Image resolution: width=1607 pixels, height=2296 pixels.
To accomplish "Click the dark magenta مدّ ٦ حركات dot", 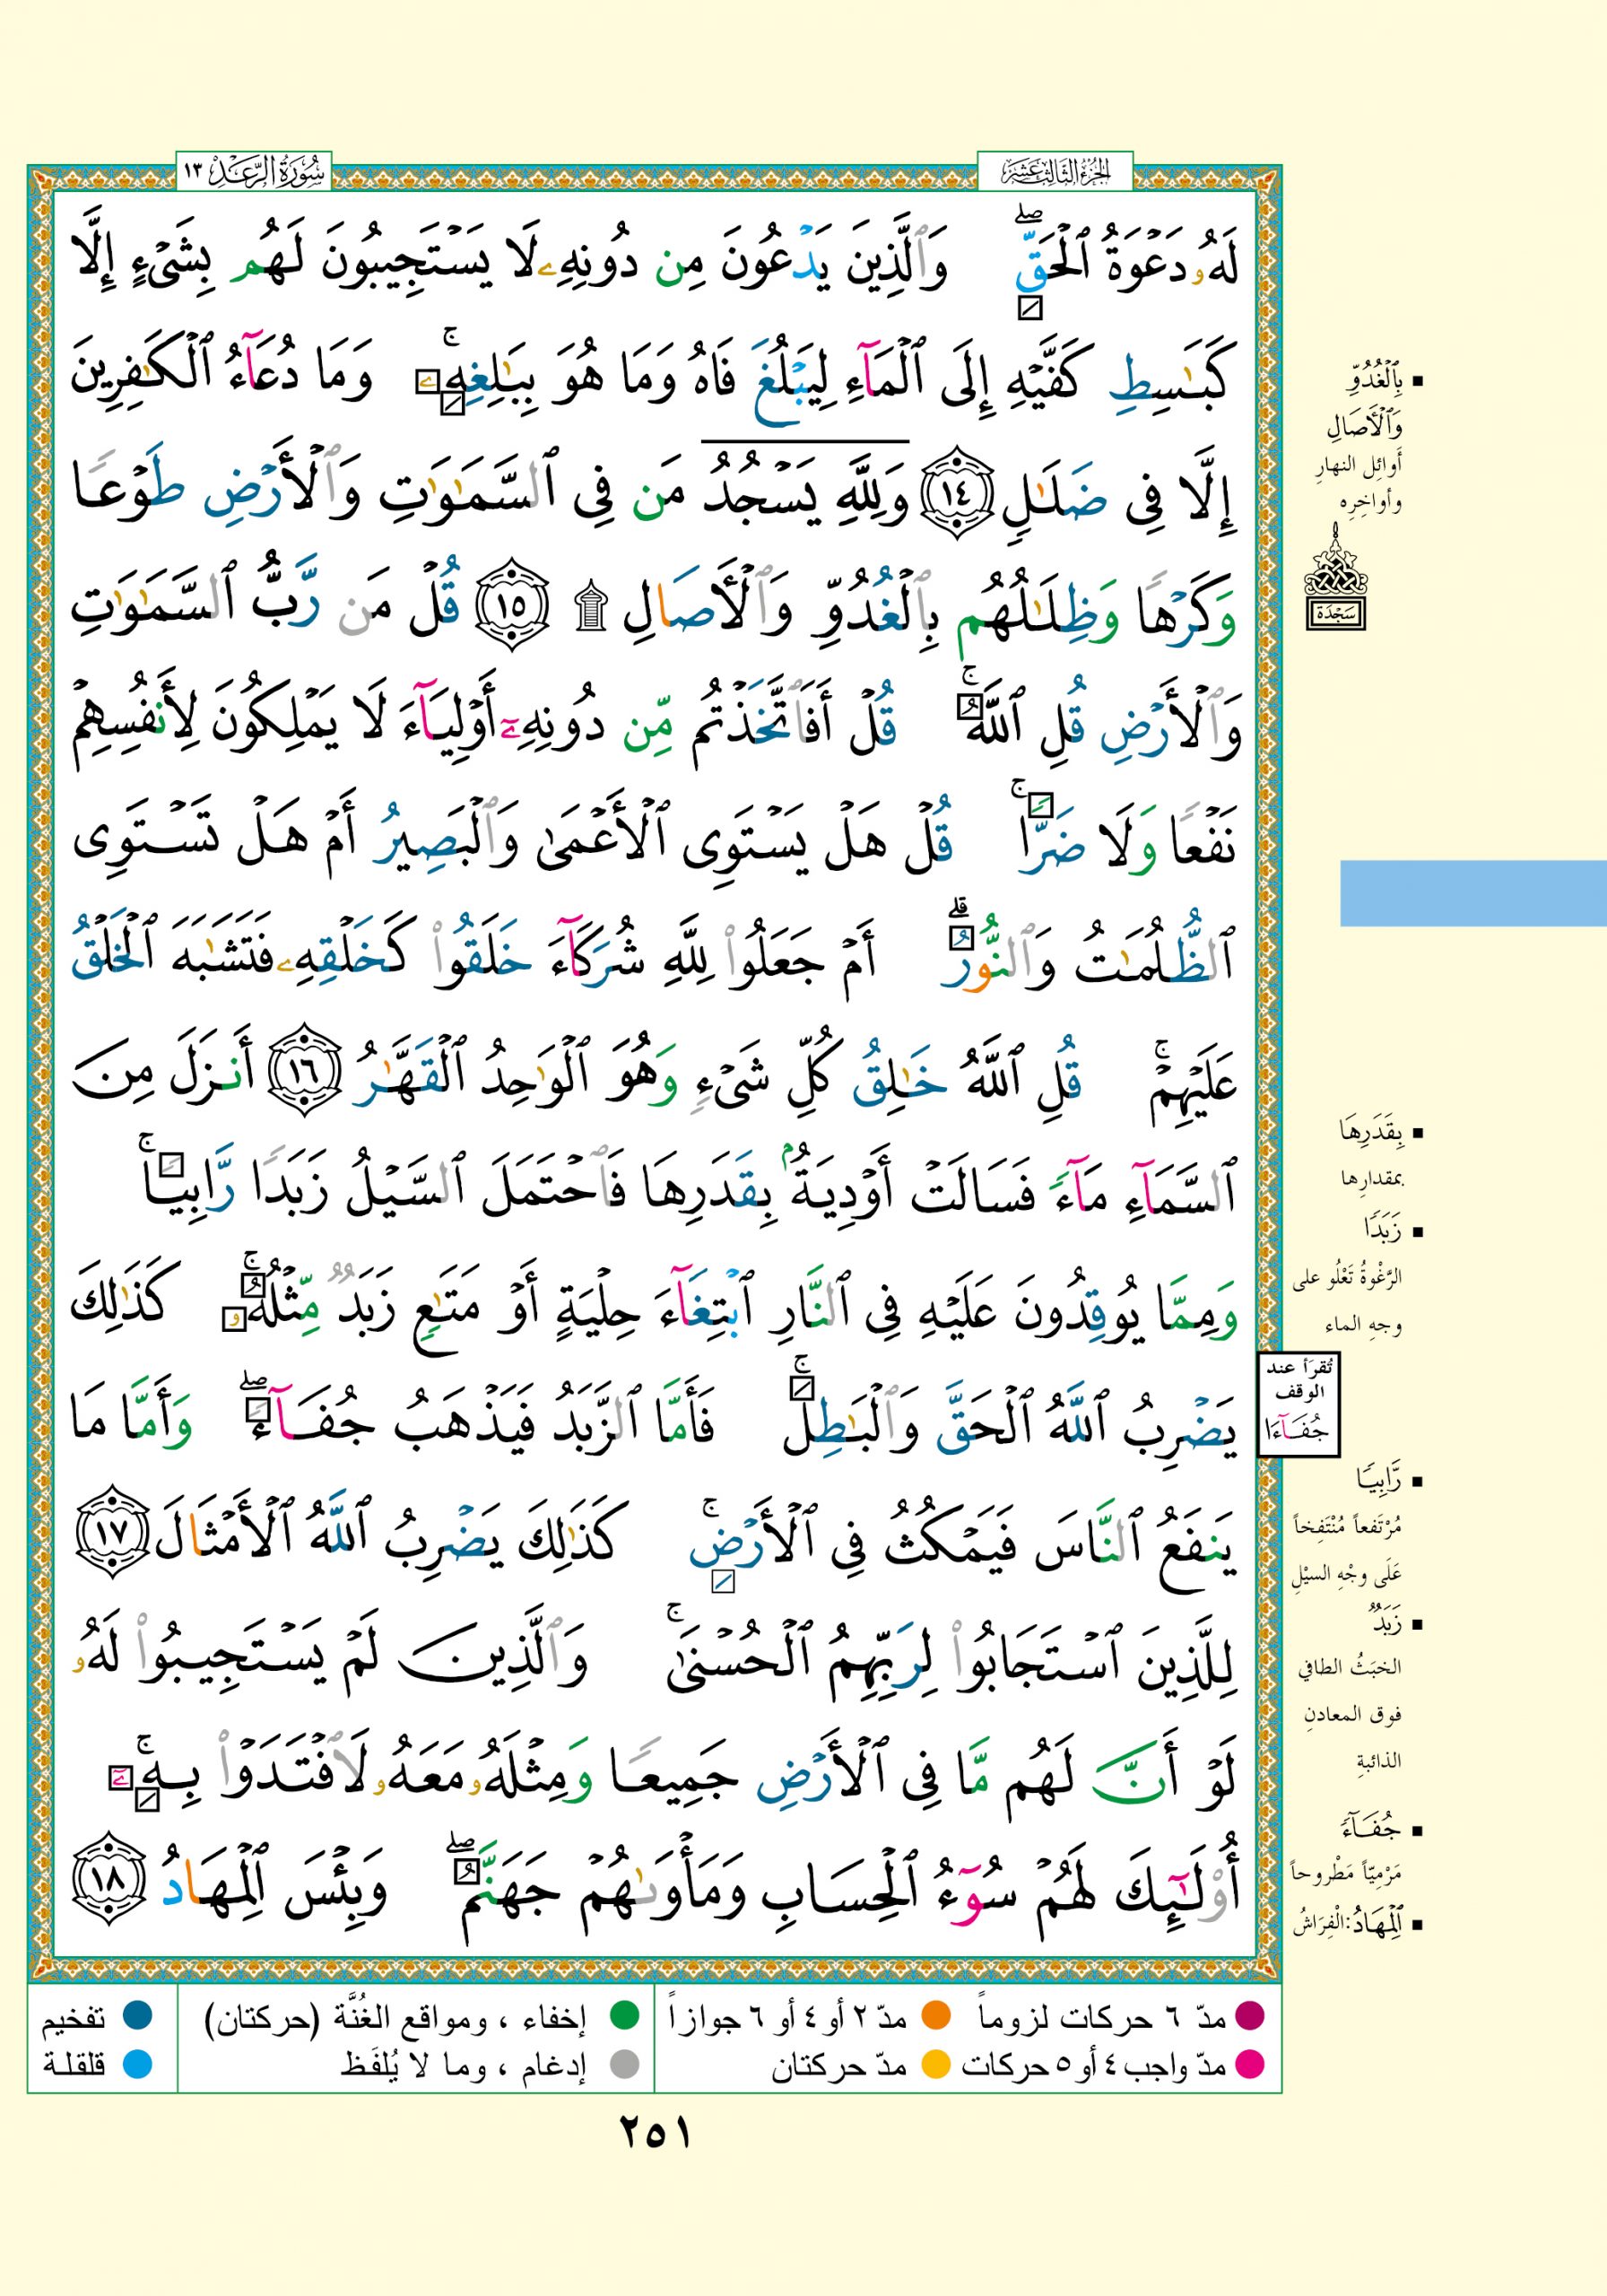I will click(x=1249, y=2016).
